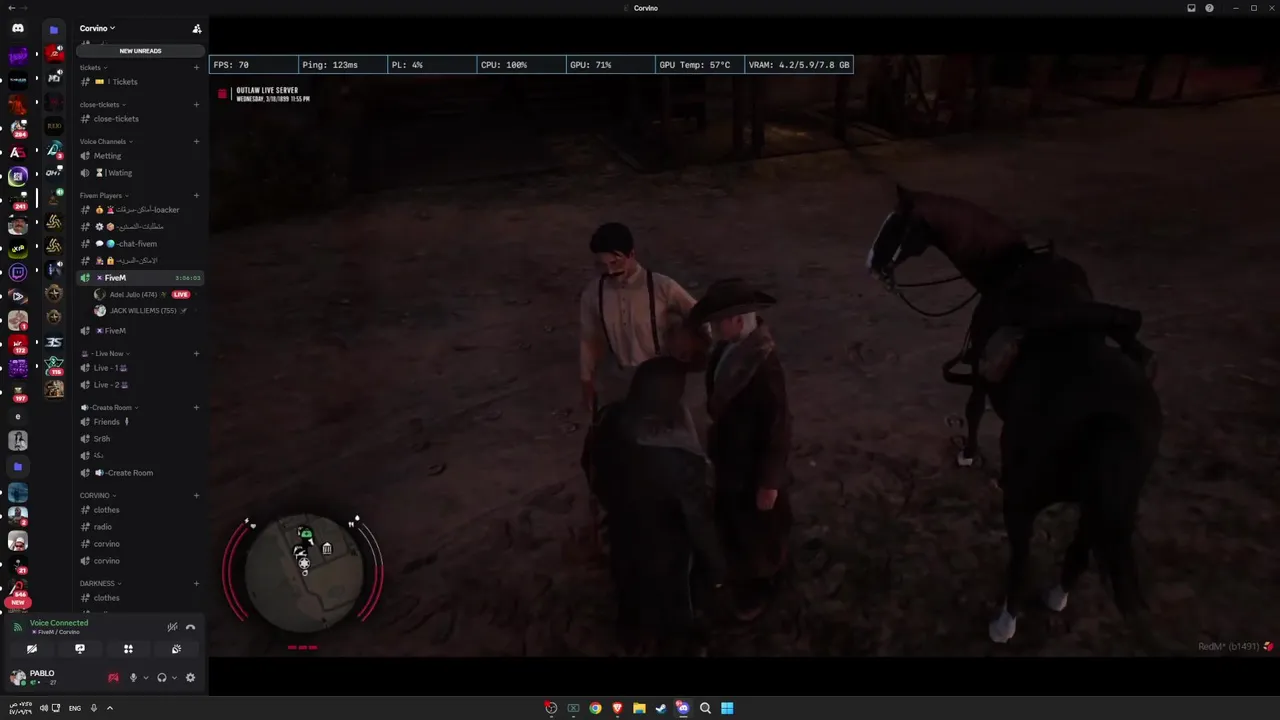Viewport: 1280px width, 720px height.
Task: Open the Corvino server name dropdown
Action: point(97,28)
